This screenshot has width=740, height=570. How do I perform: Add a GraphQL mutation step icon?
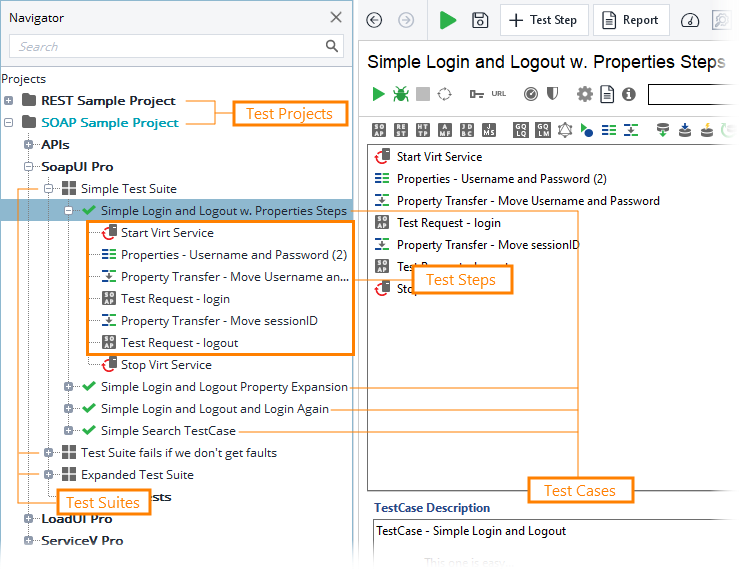543,130
